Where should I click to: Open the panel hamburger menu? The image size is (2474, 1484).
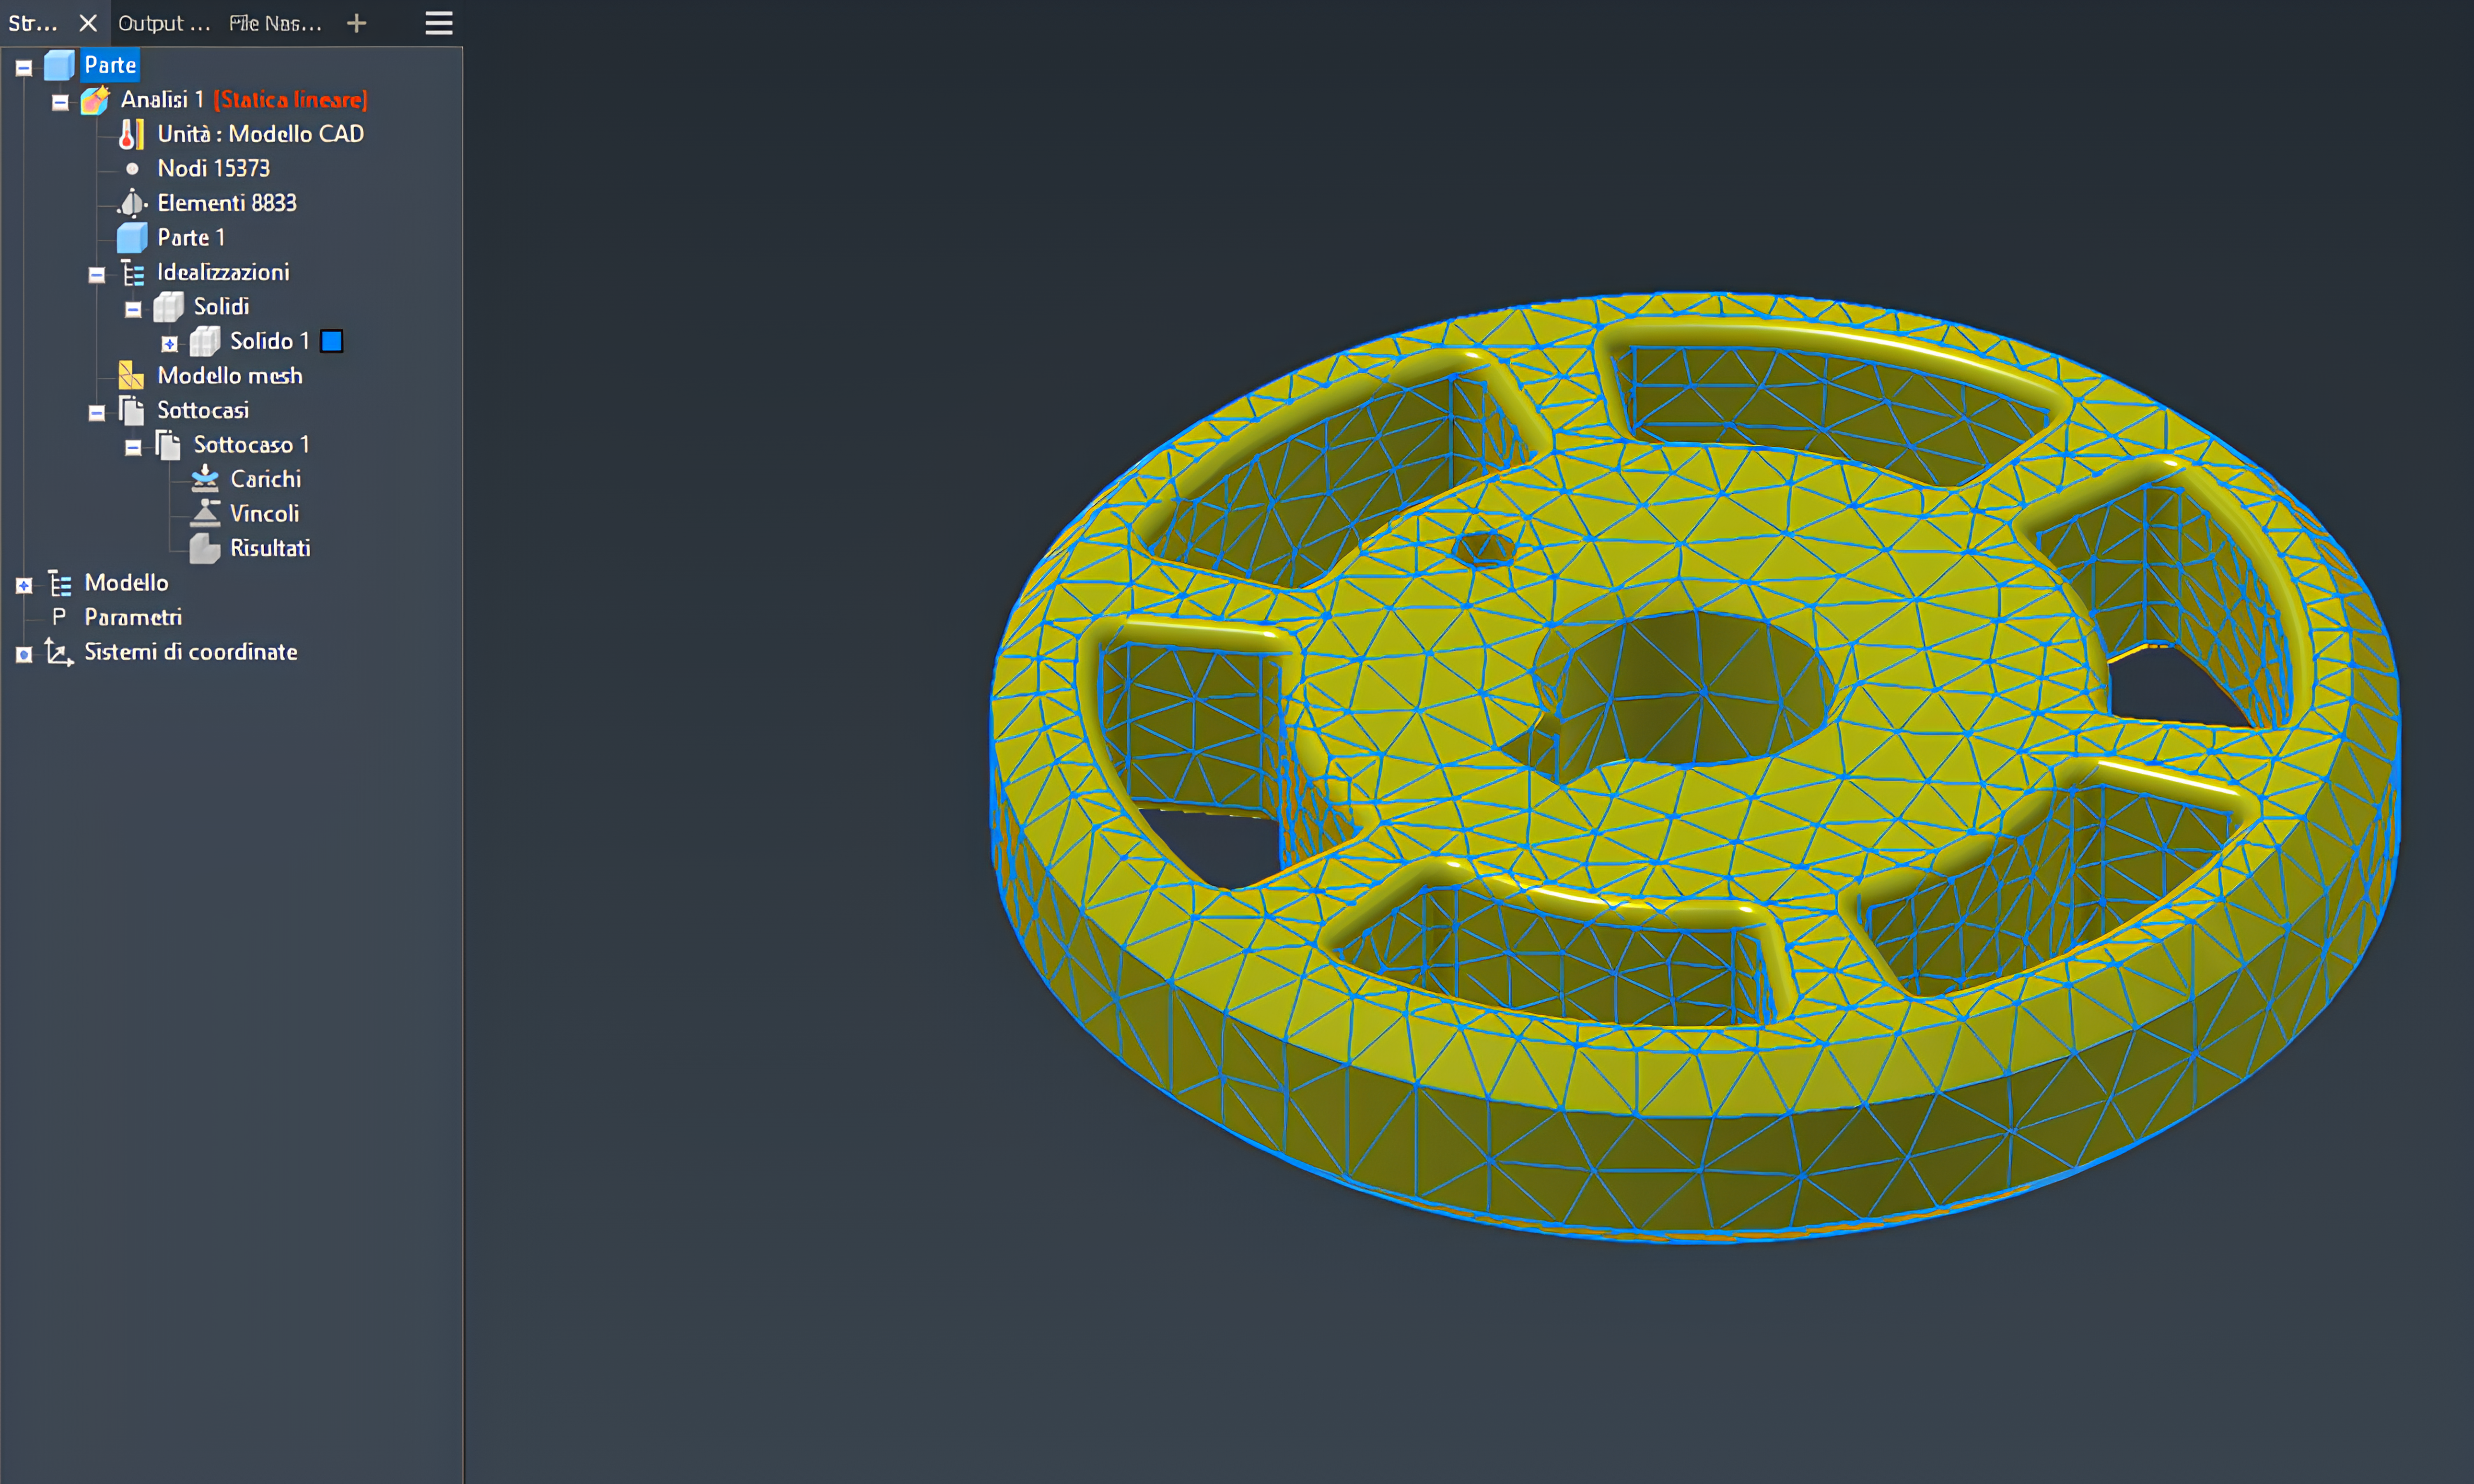coord(439,23)
